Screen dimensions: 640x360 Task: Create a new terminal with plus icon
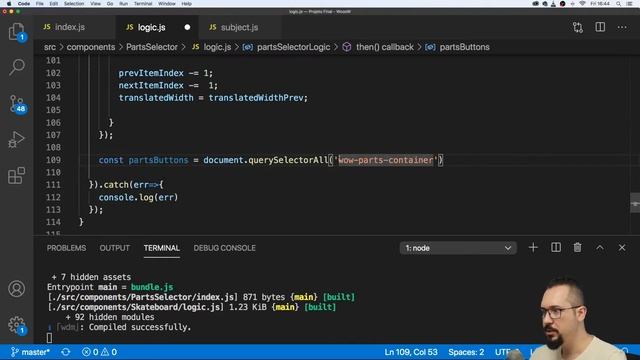[x=533, y=248]
